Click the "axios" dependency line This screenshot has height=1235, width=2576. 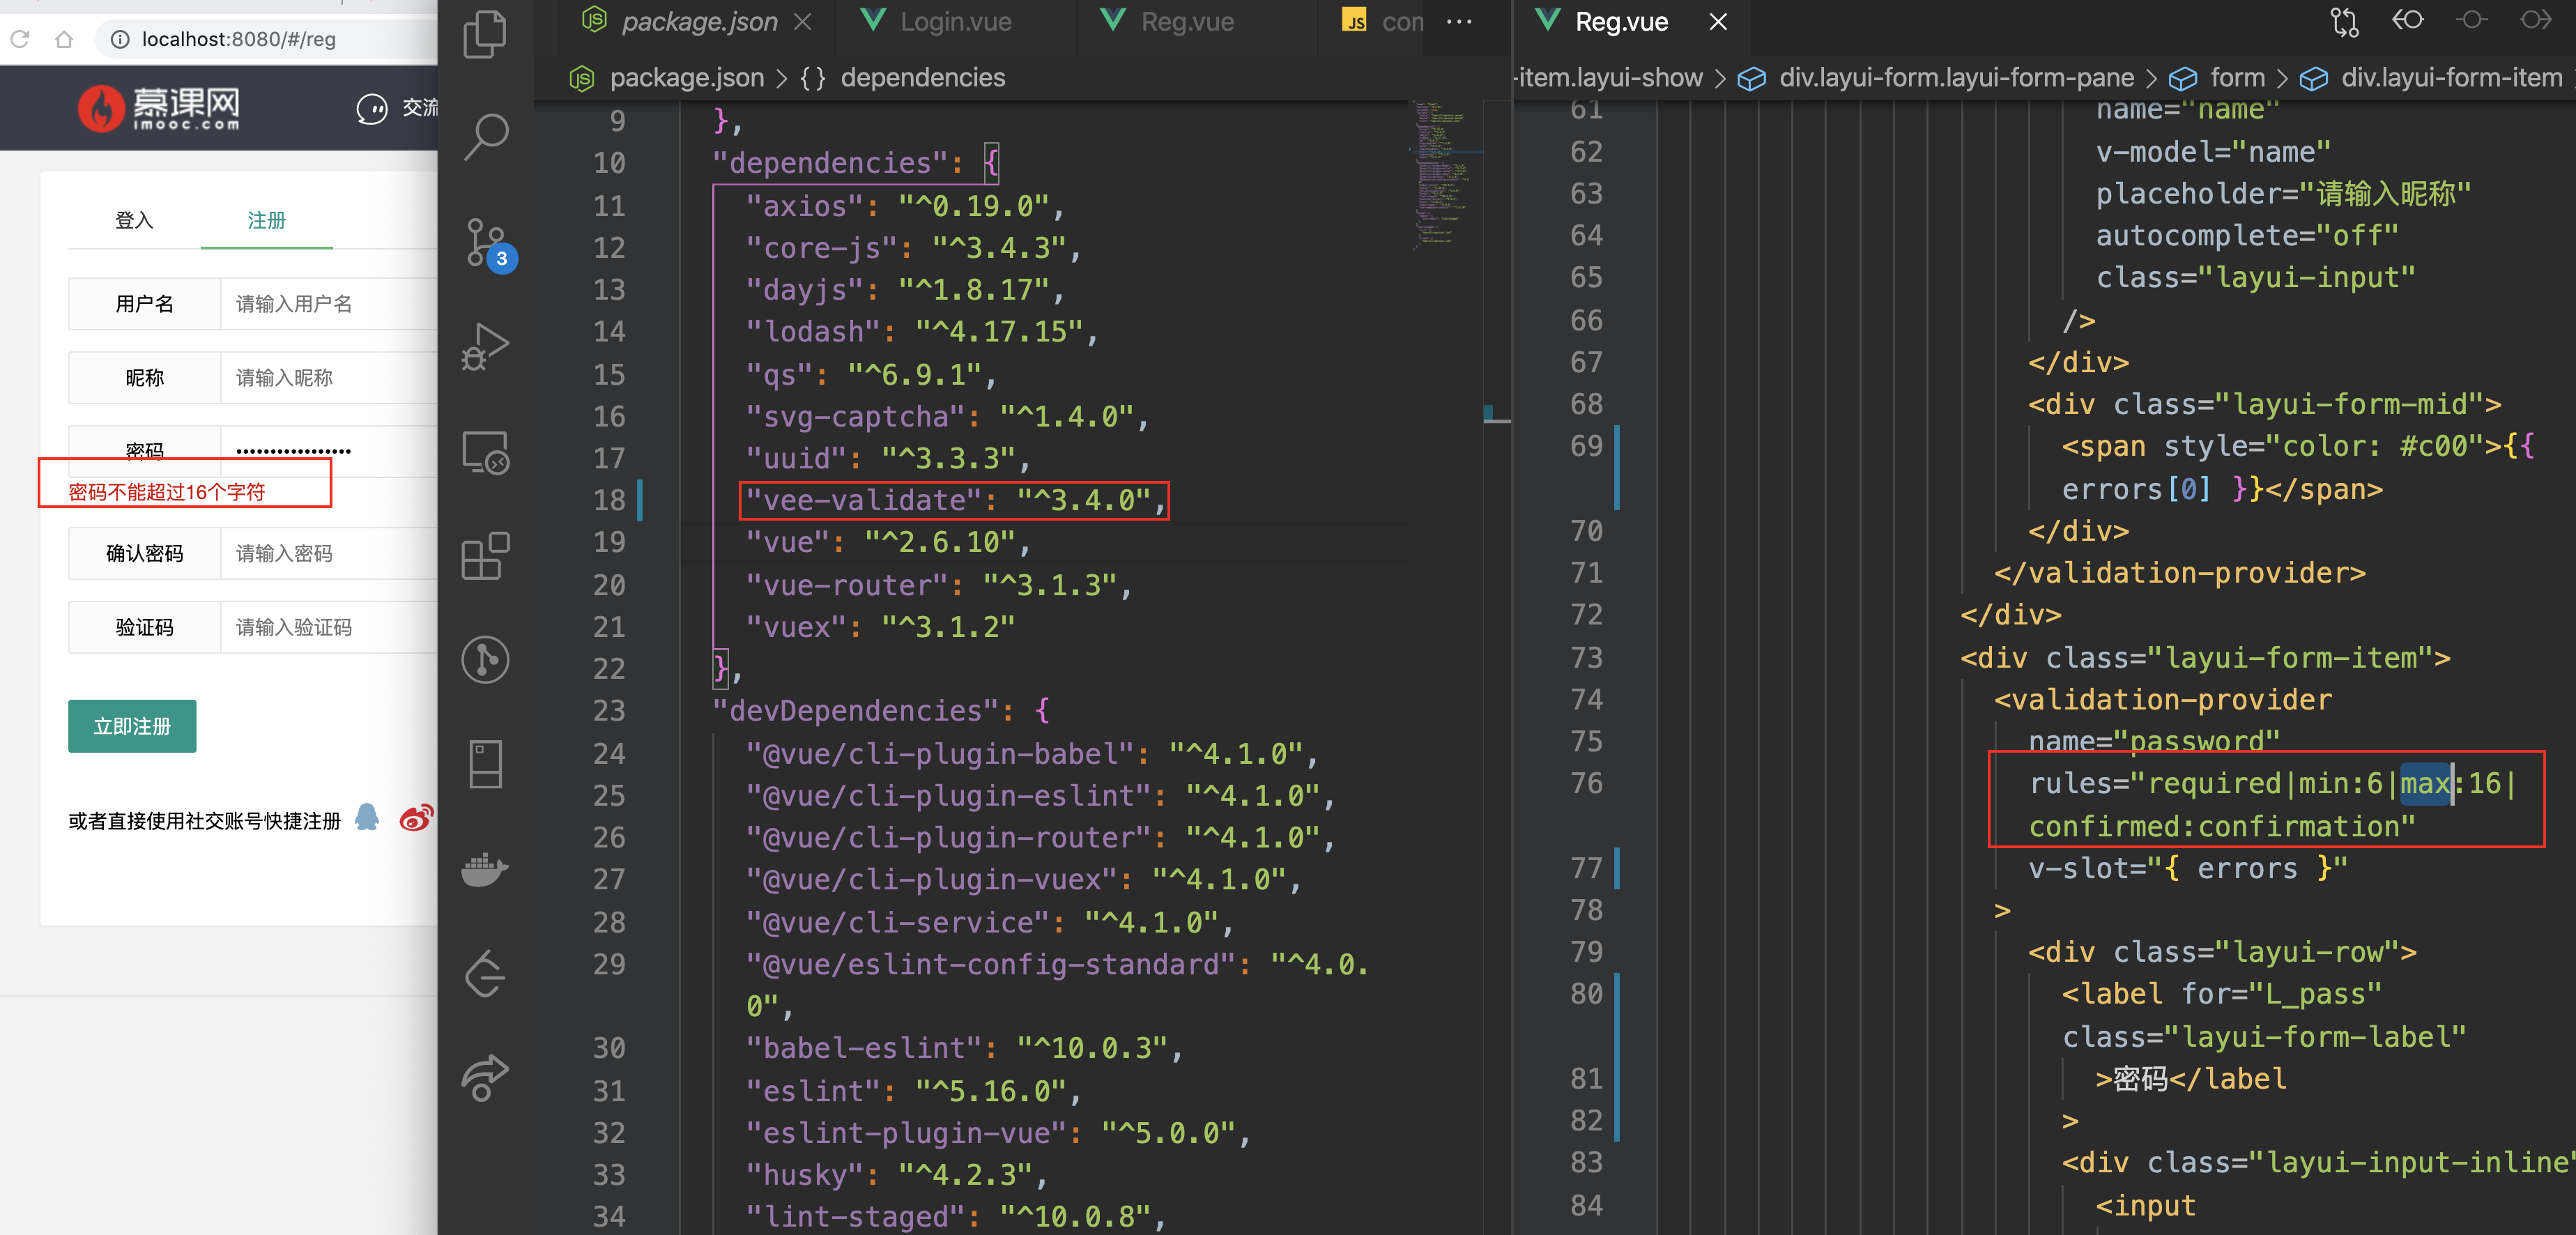[x=904, y=206]
